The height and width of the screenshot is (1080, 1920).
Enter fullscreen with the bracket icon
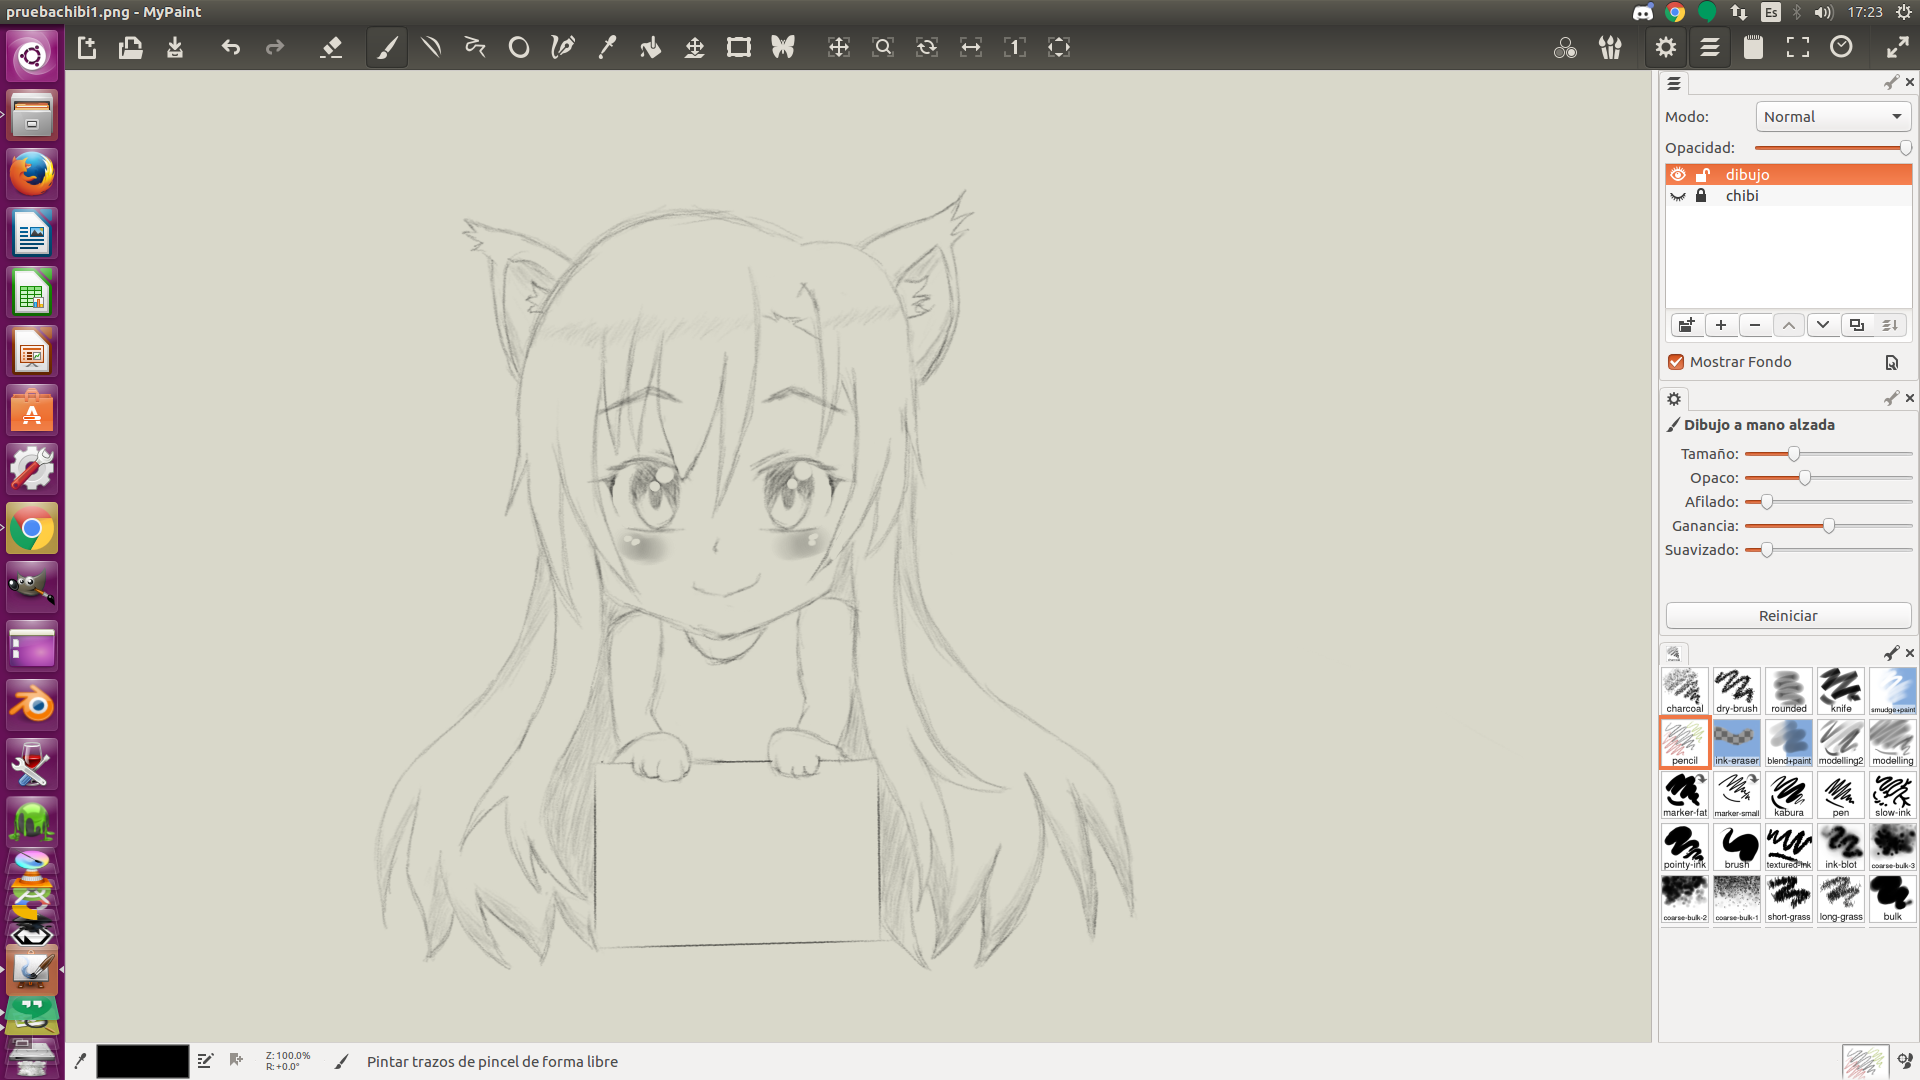point(1798,47)
